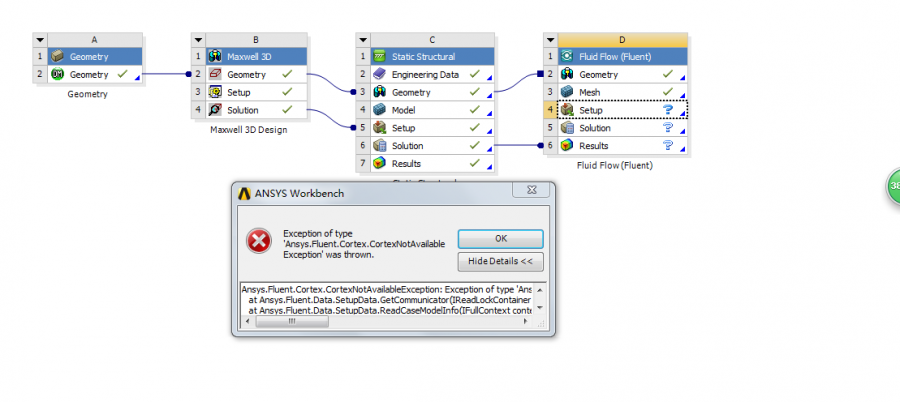Click the ANSYS logo in dialog title bar
This screenshot has height=402, width=900.
pos(245,194)
